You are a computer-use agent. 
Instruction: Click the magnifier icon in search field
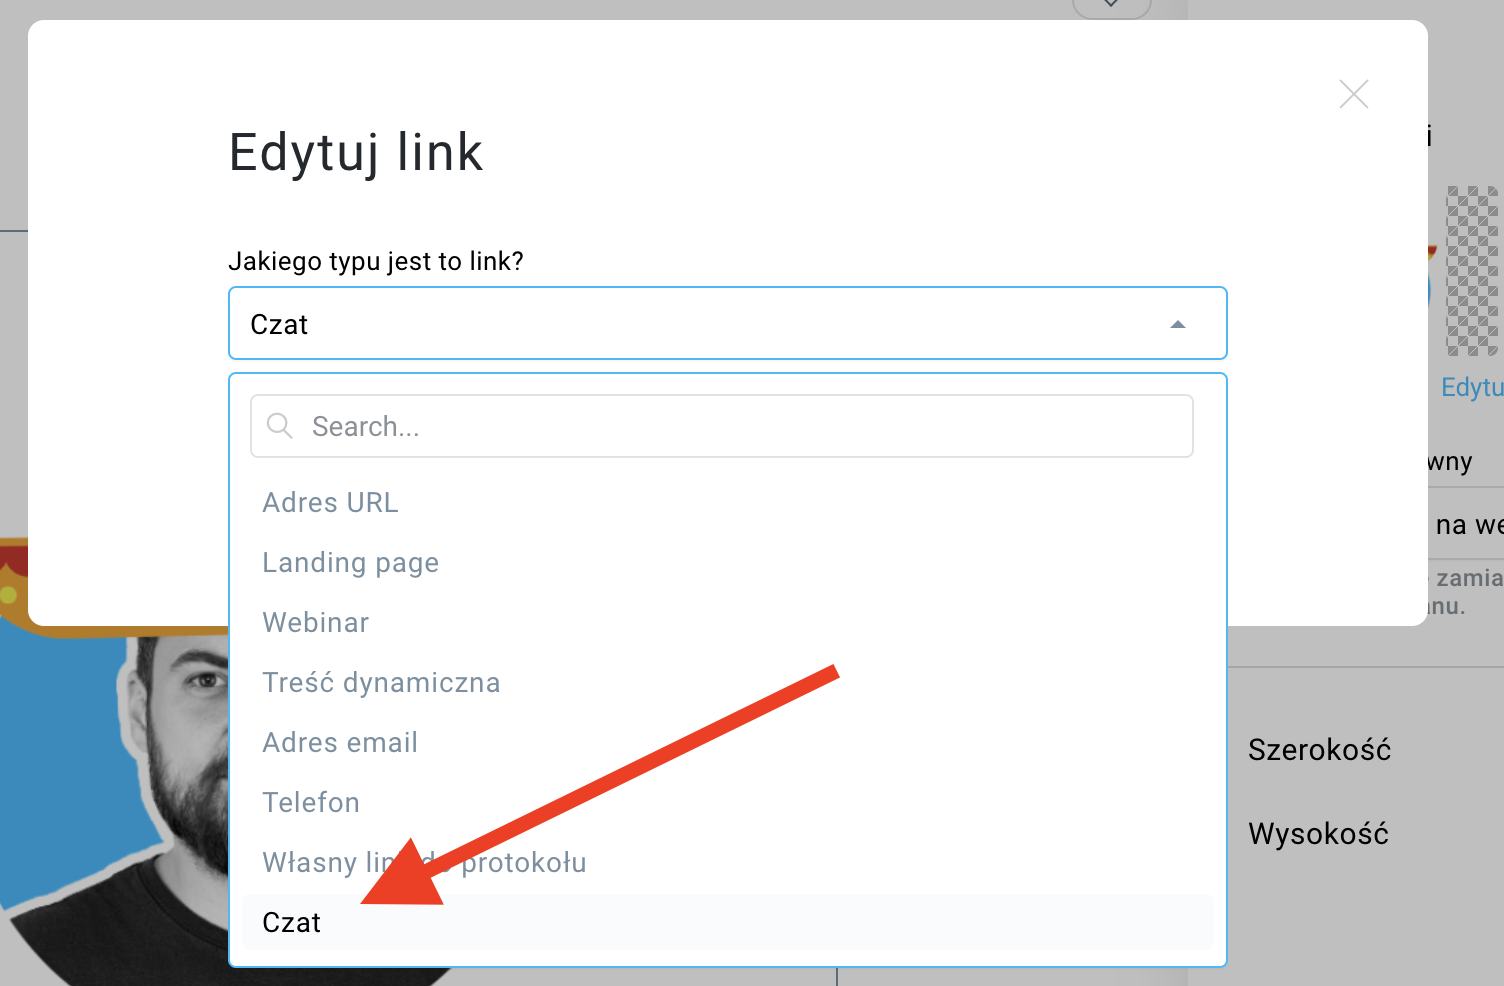[x=280, y=426]
